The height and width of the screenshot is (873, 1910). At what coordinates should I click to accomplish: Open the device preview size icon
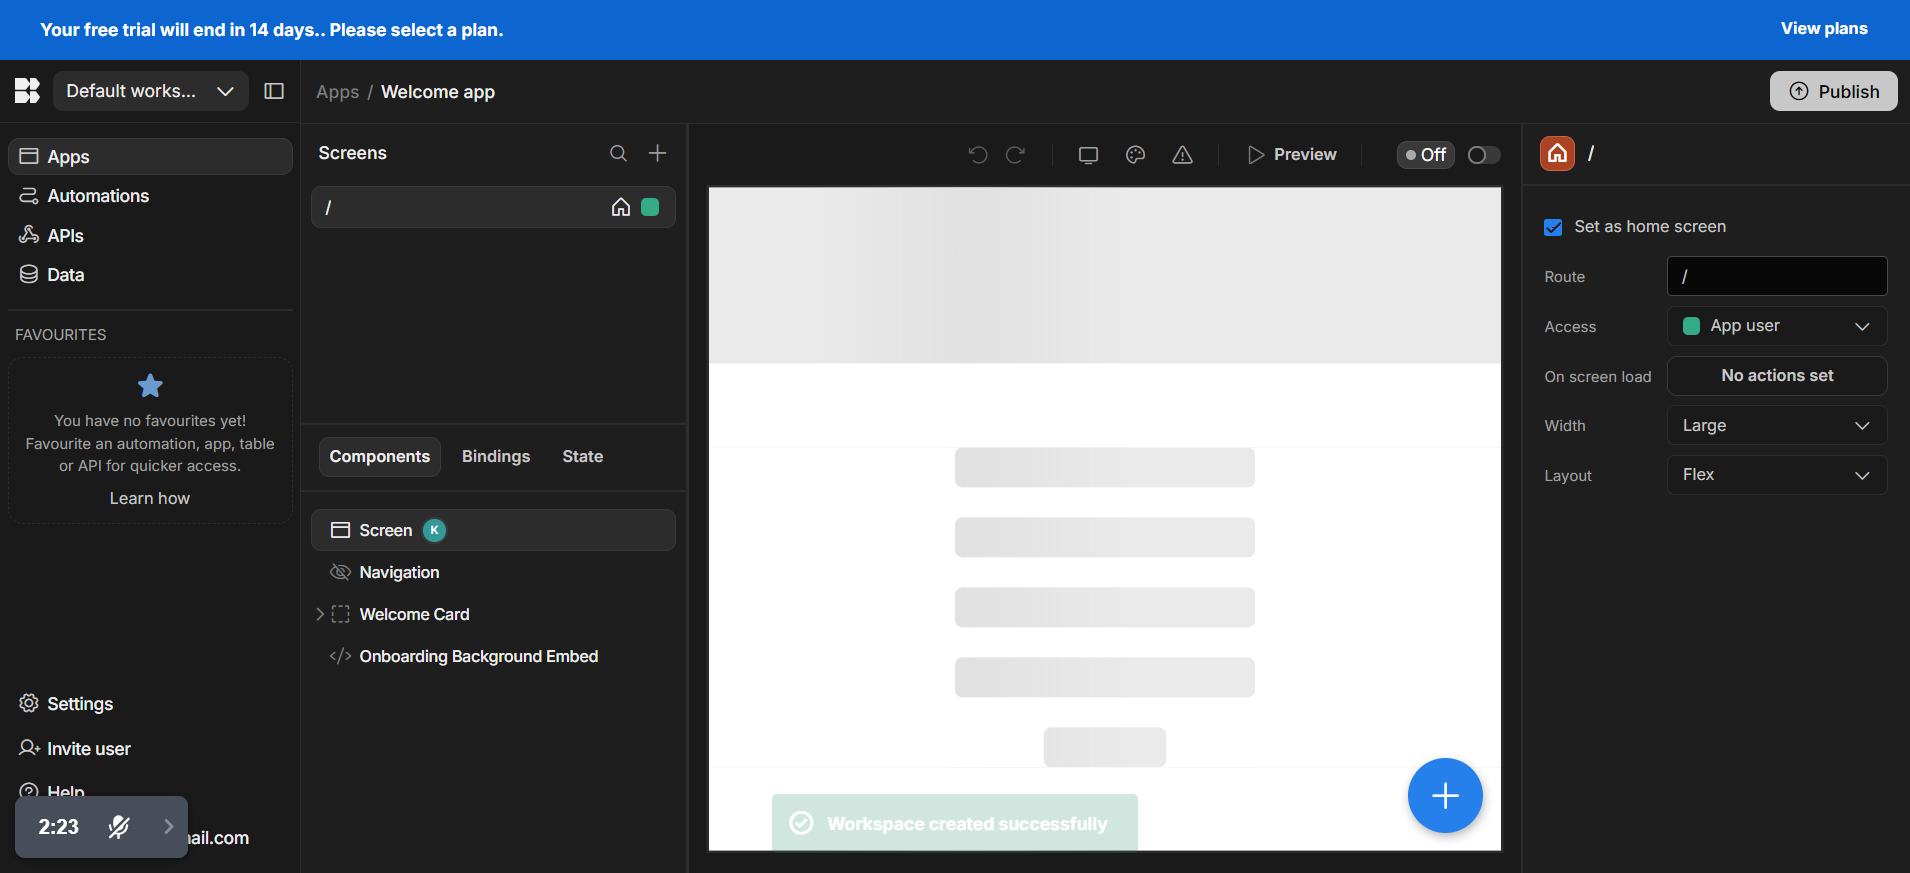pos(1088,155)
